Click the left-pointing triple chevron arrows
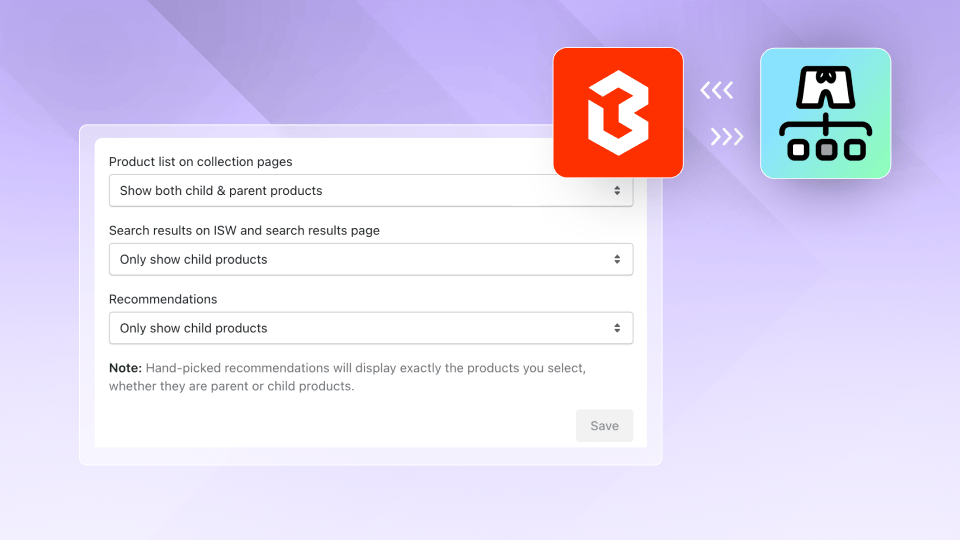The width and height of the screenshot is (960, 540). pos(716,91)
